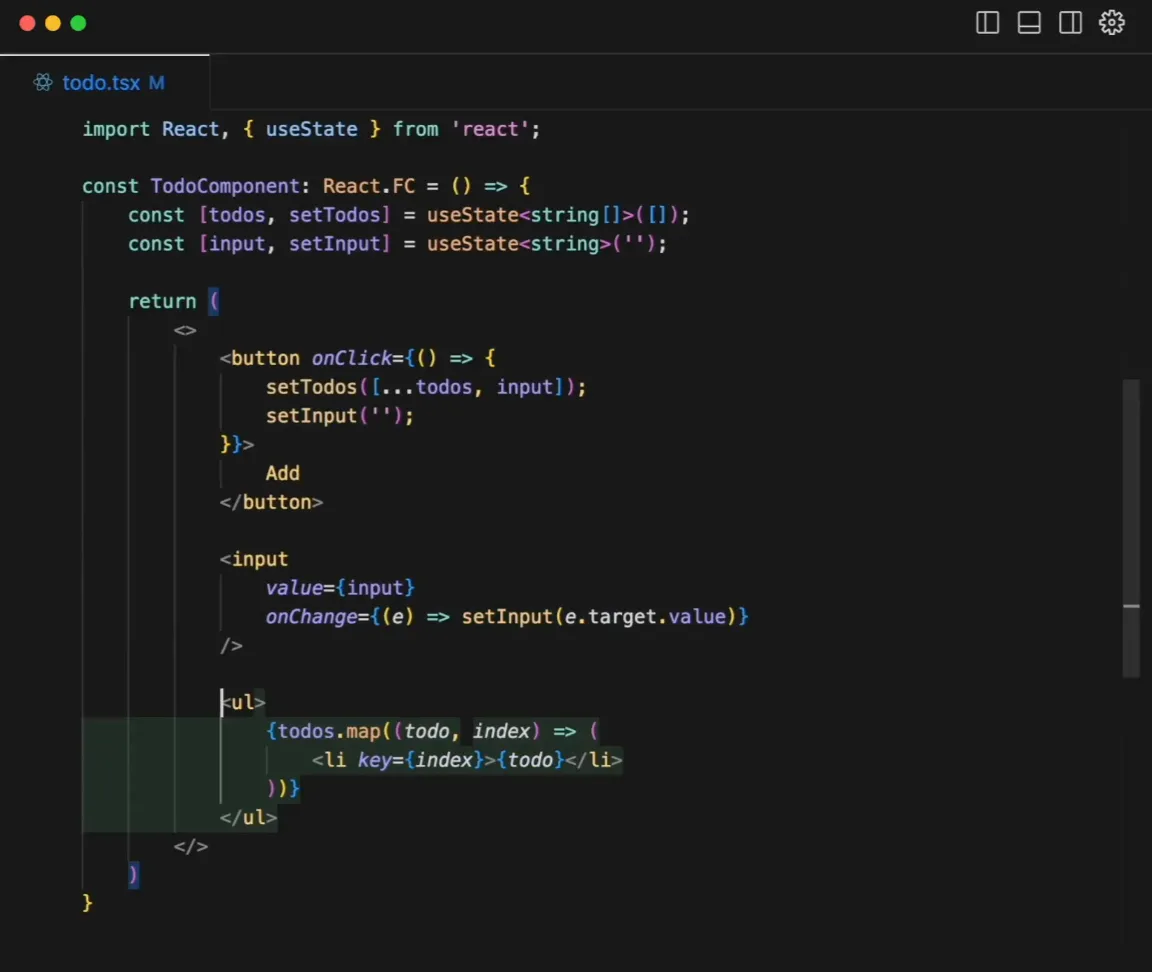The image size is (1152, 972).
Task: Open settings with the gear icon
Action: tap(1111, 23)
